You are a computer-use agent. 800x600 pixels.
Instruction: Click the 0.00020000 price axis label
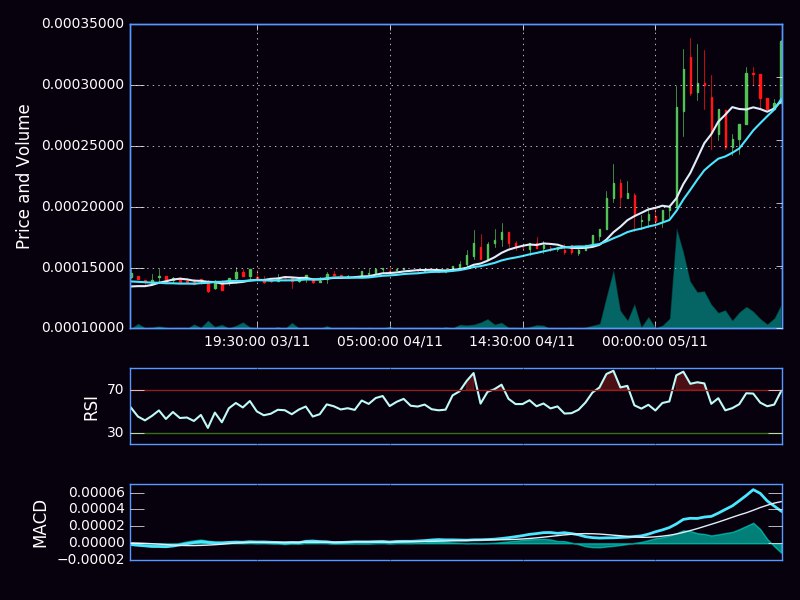click(x=83, y=207)
